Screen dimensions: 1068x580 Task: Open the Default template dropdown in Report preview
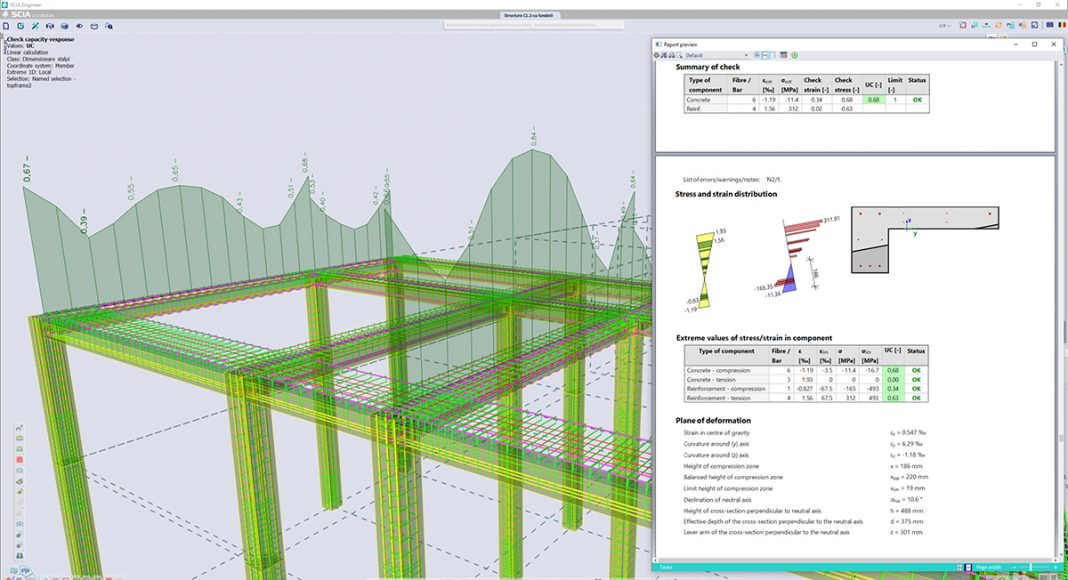coord(713,55)
